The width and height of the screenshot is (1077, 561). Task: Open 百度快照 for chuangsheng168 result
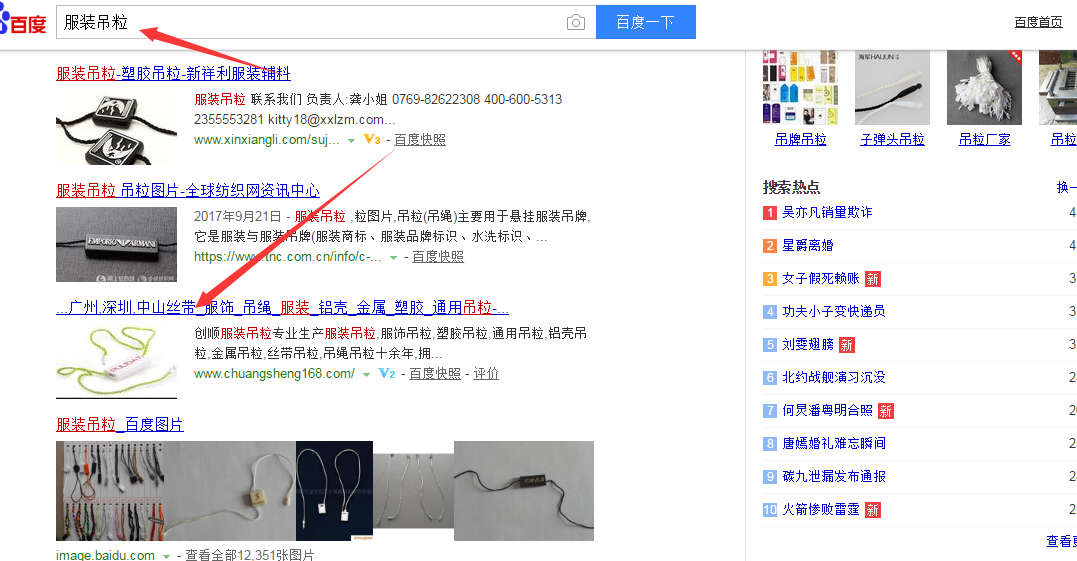435,374
